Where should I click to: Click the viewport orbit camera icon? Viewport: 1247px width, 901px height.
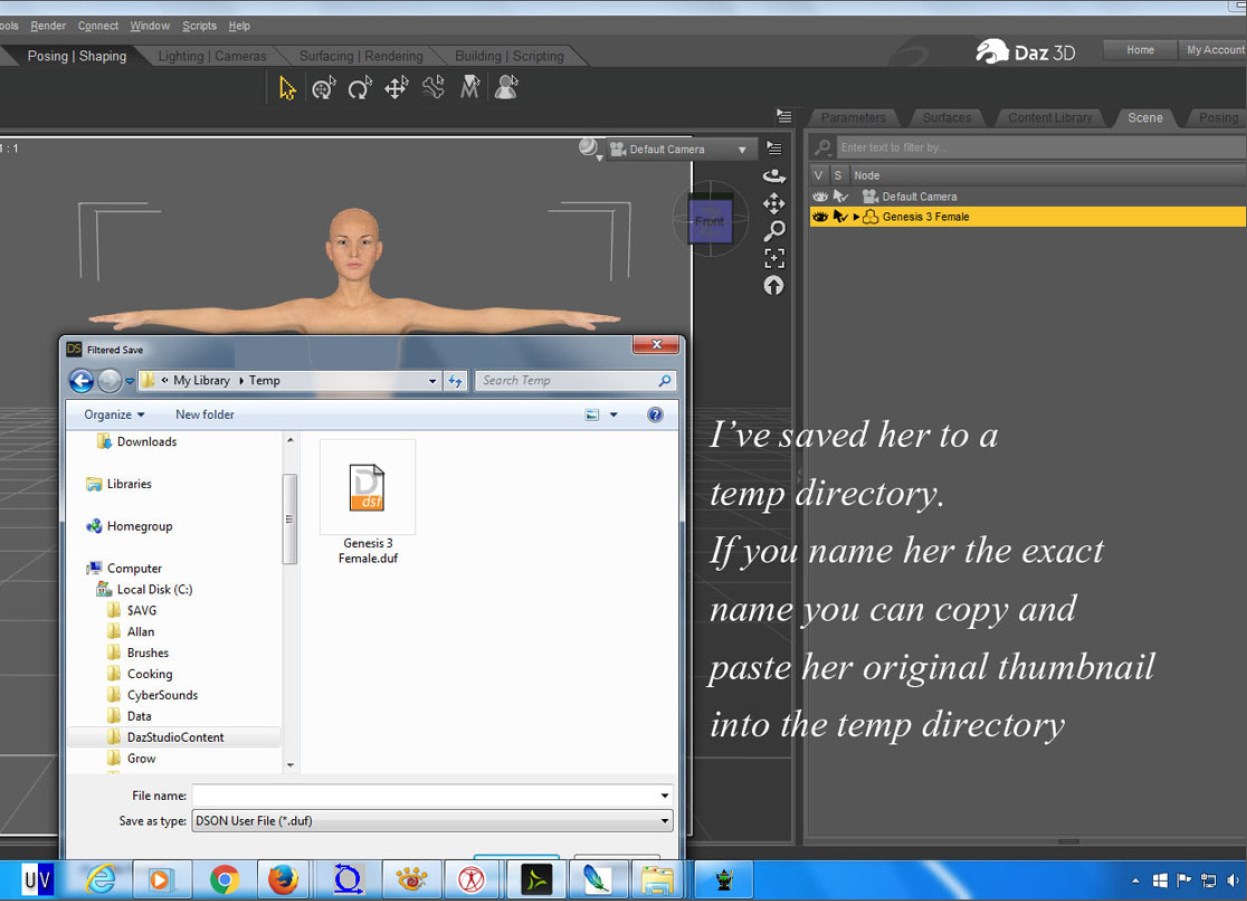(x=774, y=176)
